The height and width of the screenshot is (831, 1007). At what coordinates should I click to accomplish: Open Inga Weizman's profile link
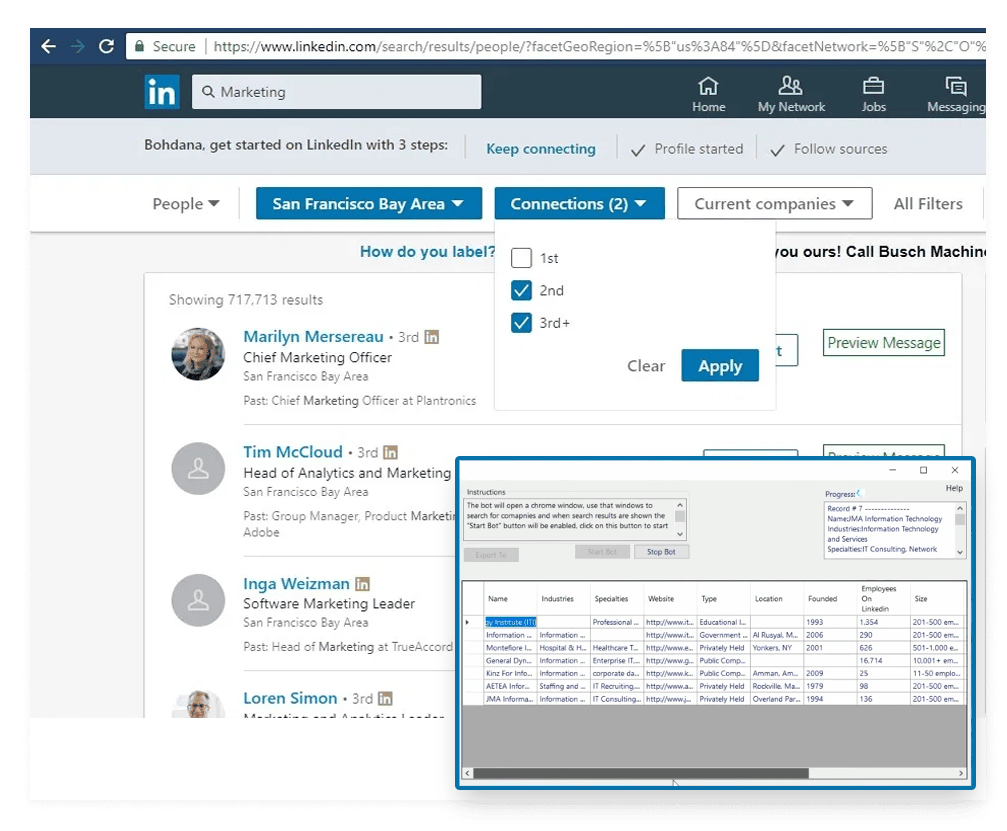click(296, 584)
